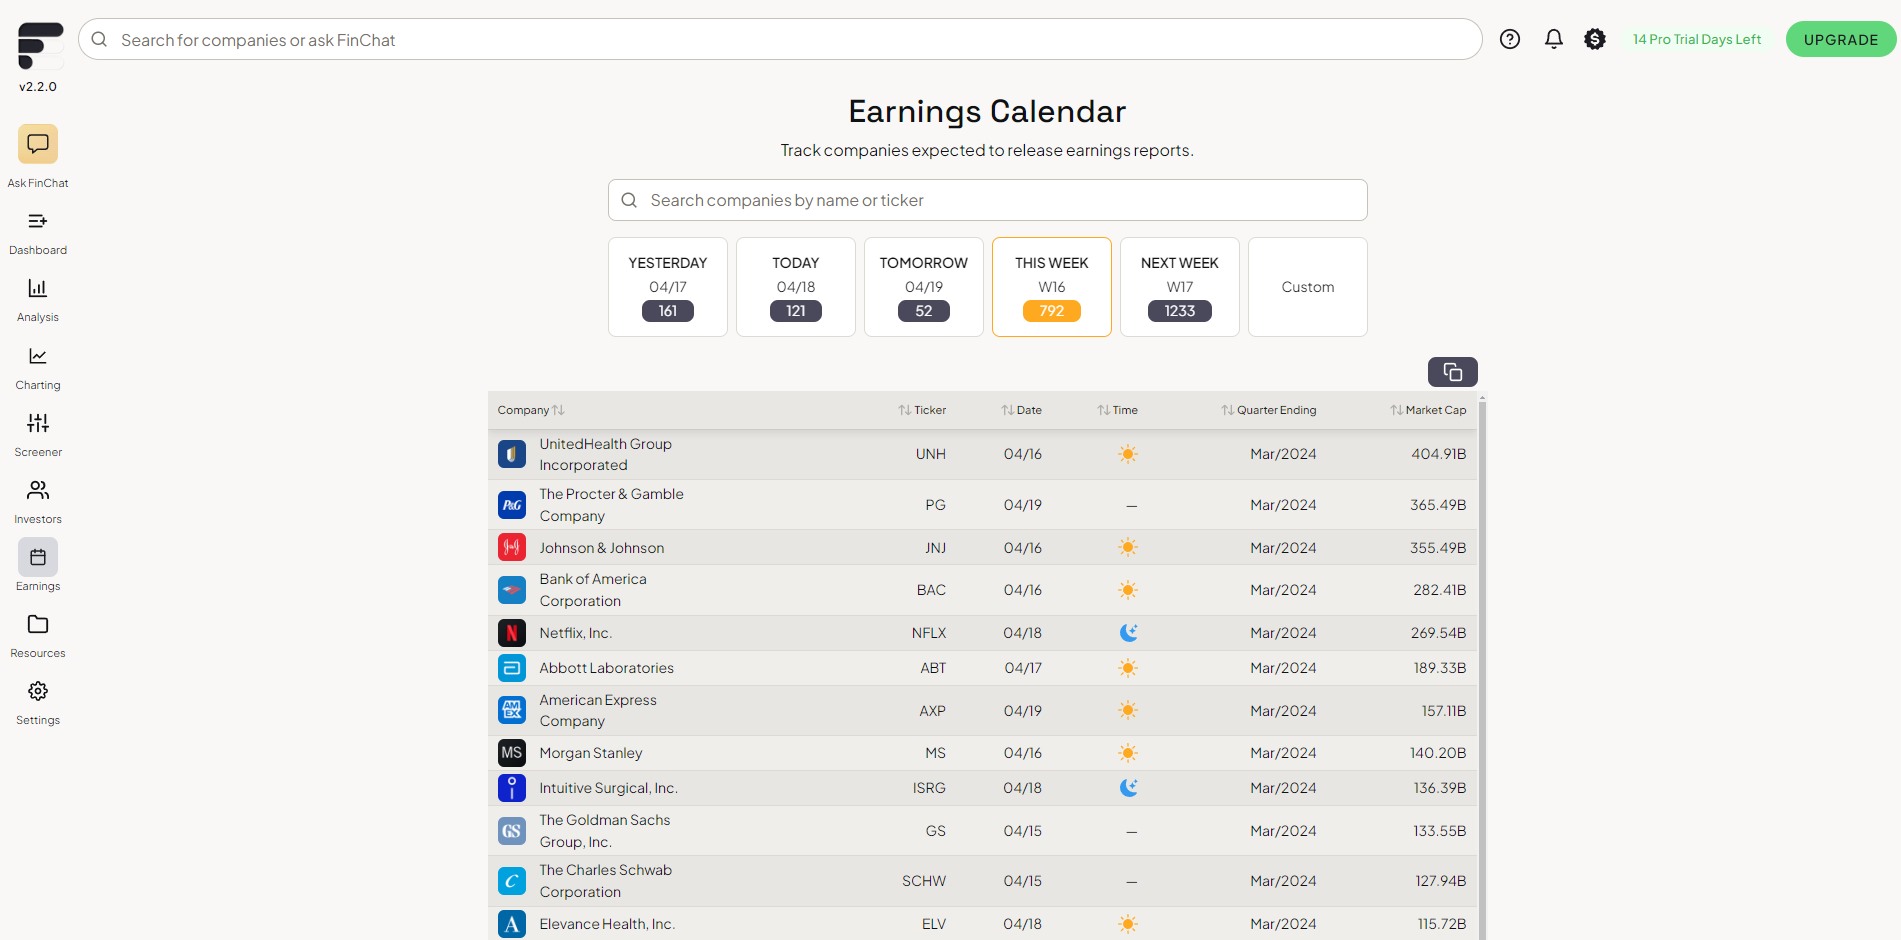
Task: Open the Resources folder icon
Action: pyautogui.click(x=38, y=624)
